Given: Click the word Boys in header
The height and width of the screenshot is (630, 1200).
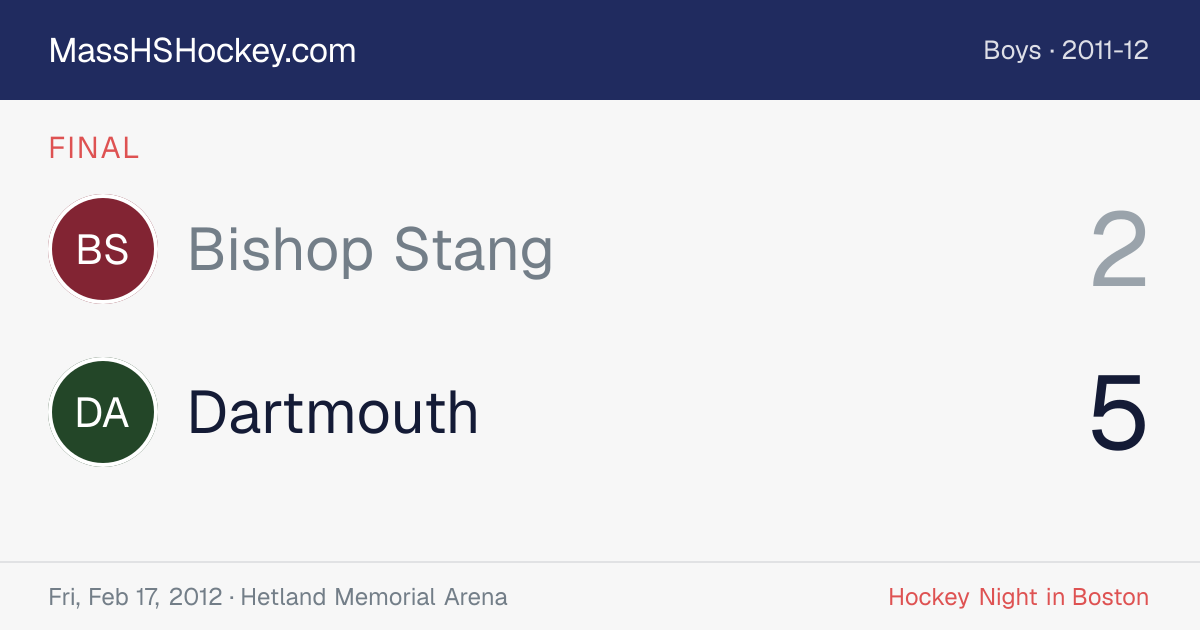Looking at the screenshot, I should (1012, 50).
